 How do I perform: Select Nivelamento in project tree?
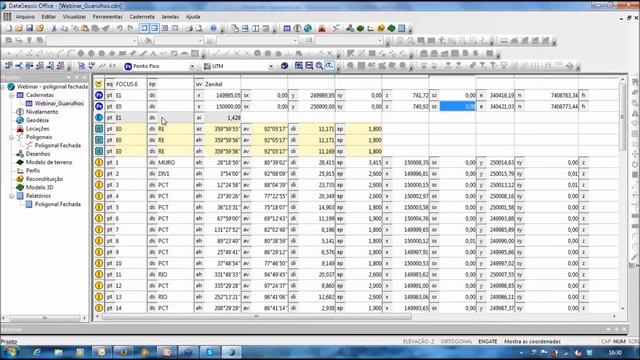click(x=42, y=112)
